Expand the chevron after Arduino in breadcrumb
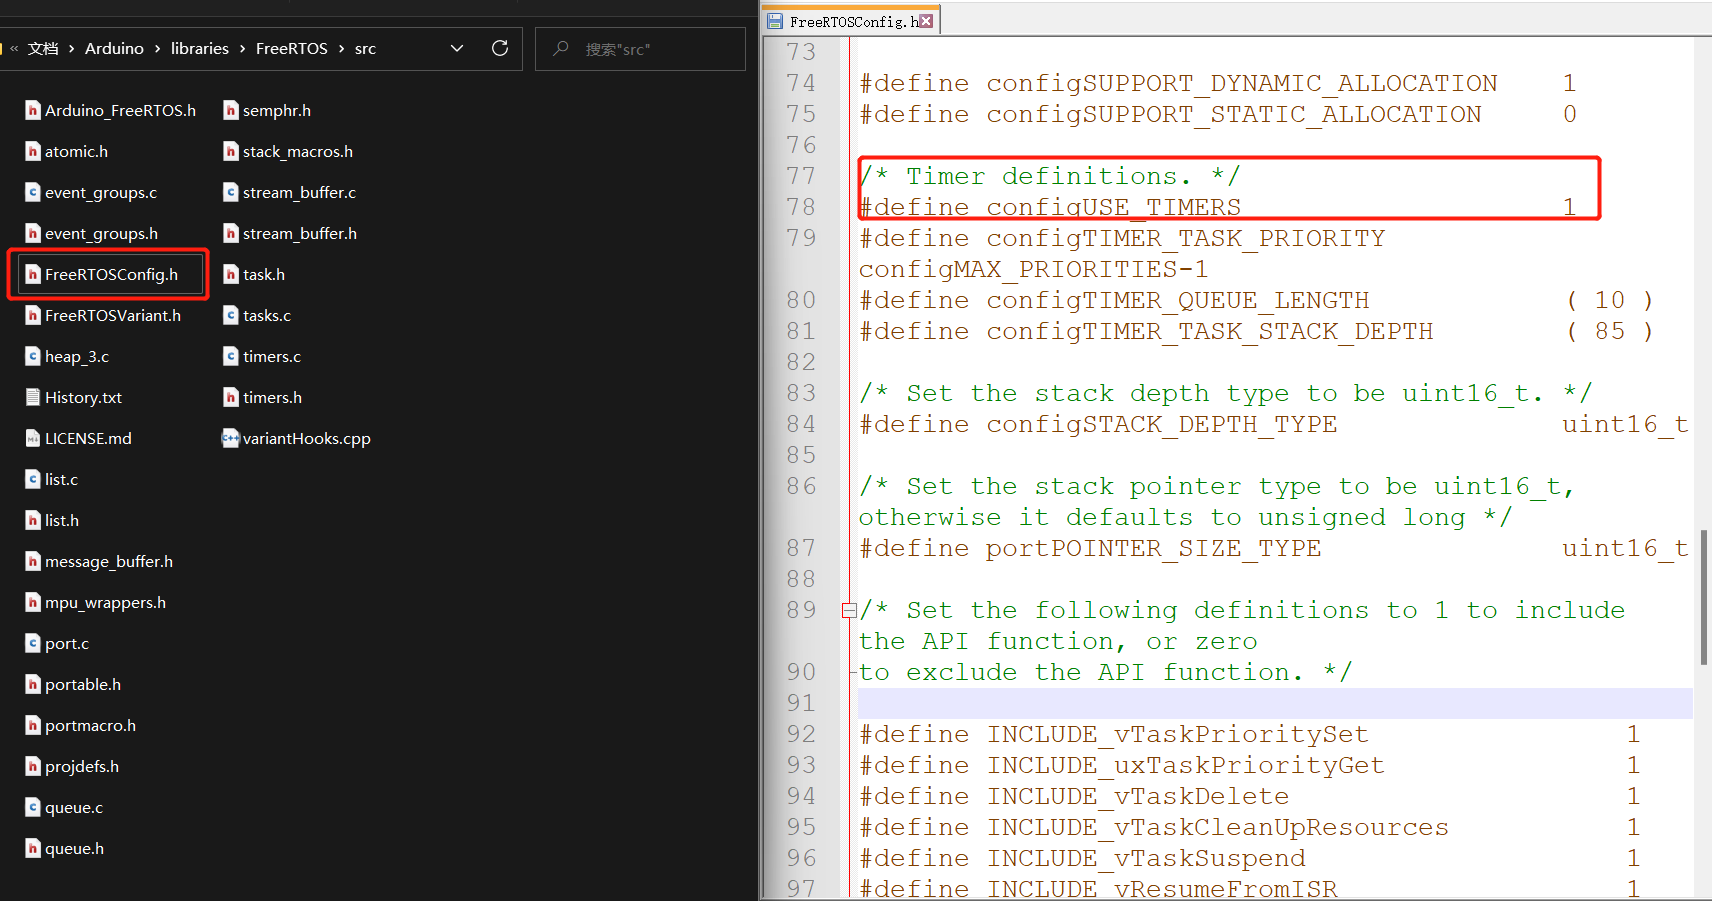 [x=157, y=48]
